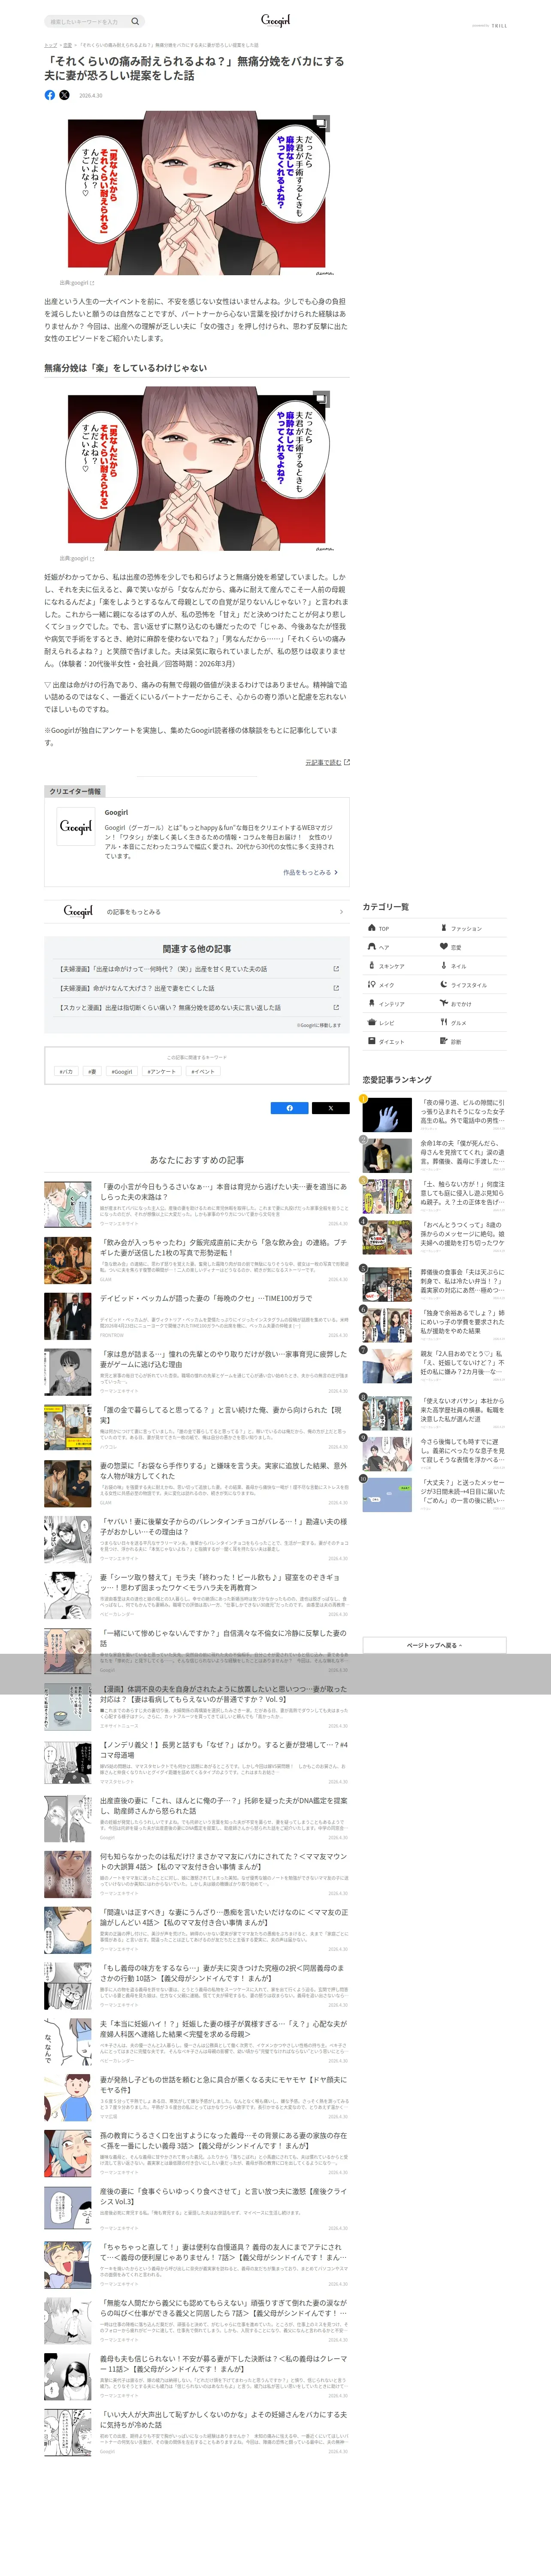Click the 恋愛記事ランキング heading text
The width and height of the screenshot is (551, 2576).
point(397,1080)
